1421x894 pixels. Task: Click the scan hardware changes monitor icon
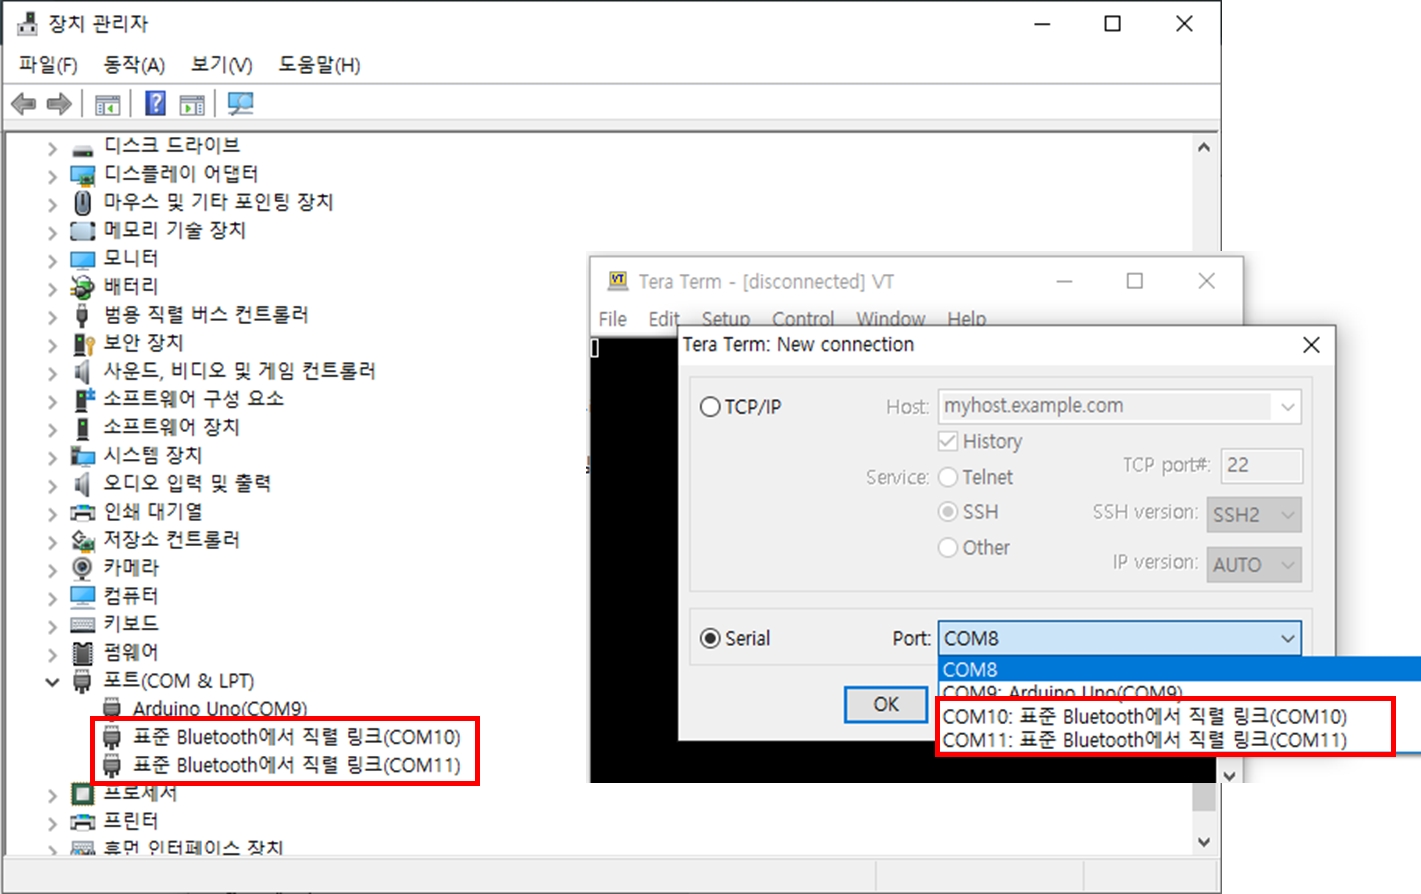(x=240, y=104)
